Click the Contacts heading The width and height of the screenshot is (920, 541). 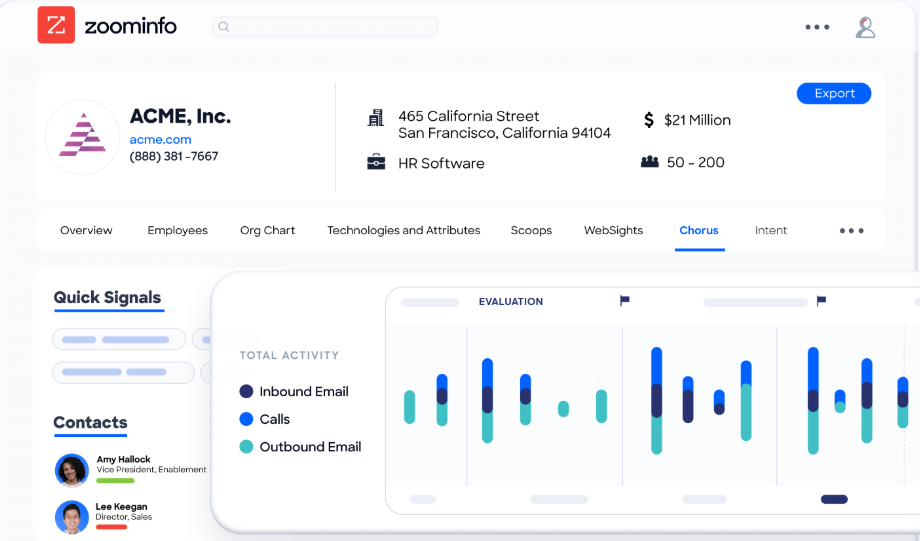click(90, 422)
